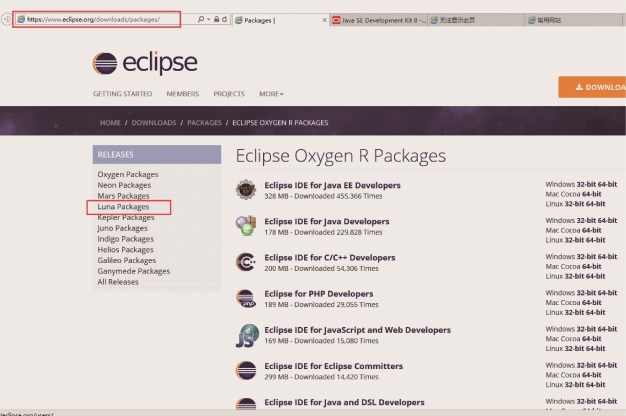
Task: Switch to the 常用网站 tab
Action: pos(575,20)
